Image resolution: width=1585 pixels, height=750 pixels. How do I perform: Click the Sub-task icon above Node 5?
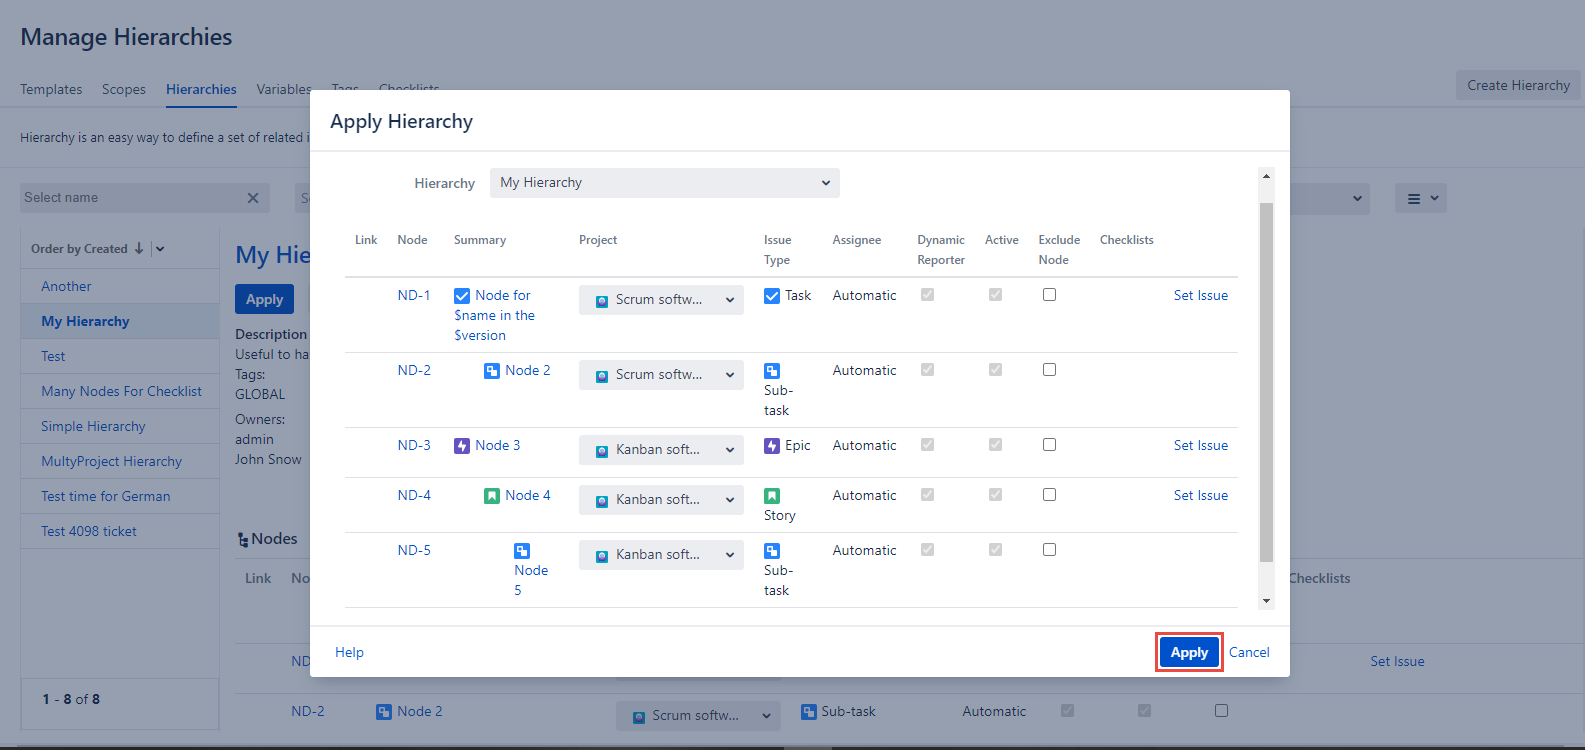click(522, 551)
